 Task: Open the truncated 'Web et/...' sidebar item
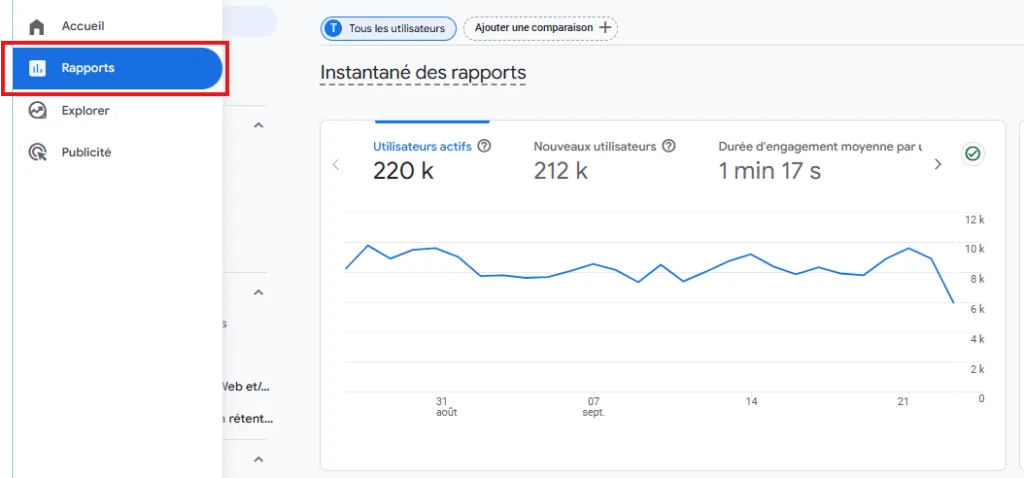point(246,385)
